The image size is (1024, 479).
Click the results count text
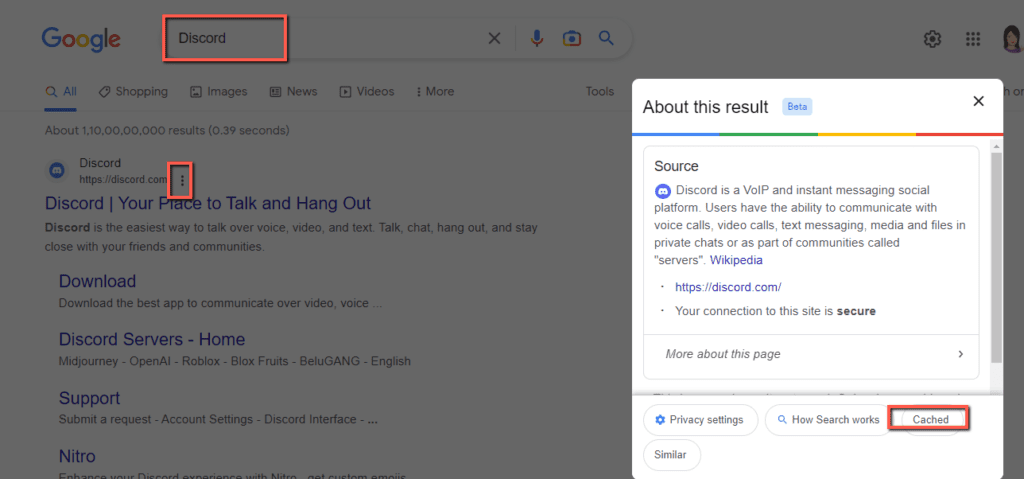pos(167,131)
